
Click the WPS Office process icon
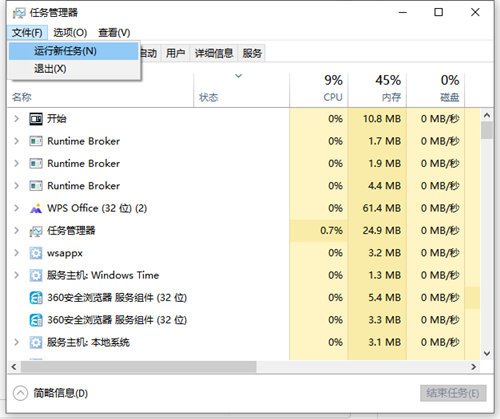click(36, 209)
